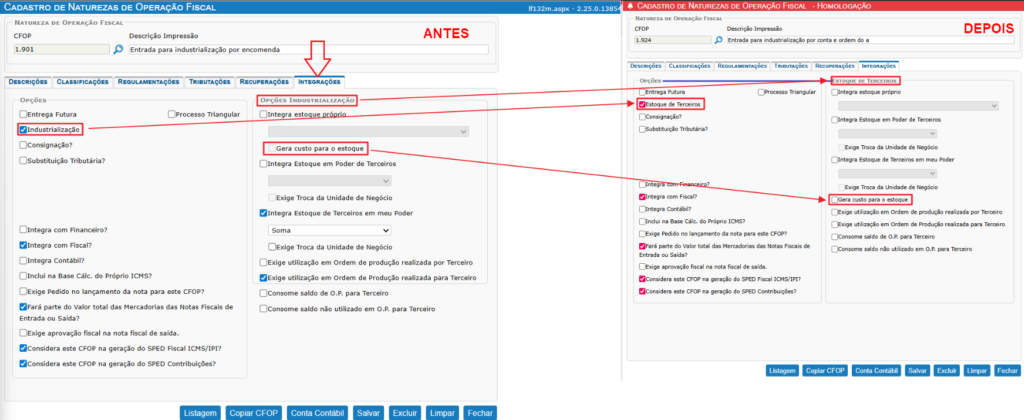1024x420 pixels.
Task: Click the CFOP search magnifier beside 1.924
Action: click(x=716, y=41)
